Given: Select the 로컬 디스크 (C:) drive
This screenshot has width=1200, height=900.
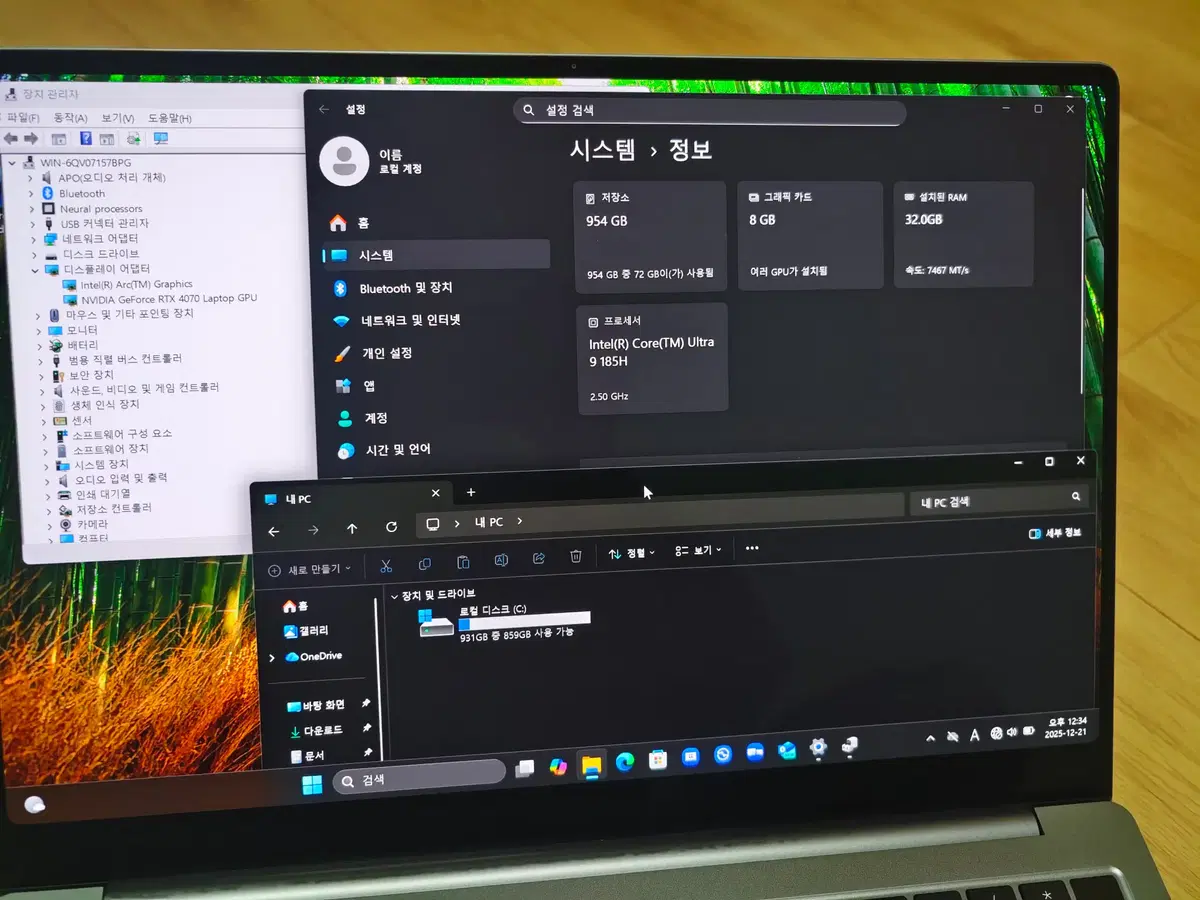Looking at the screenshot, I should click(505, 624).
